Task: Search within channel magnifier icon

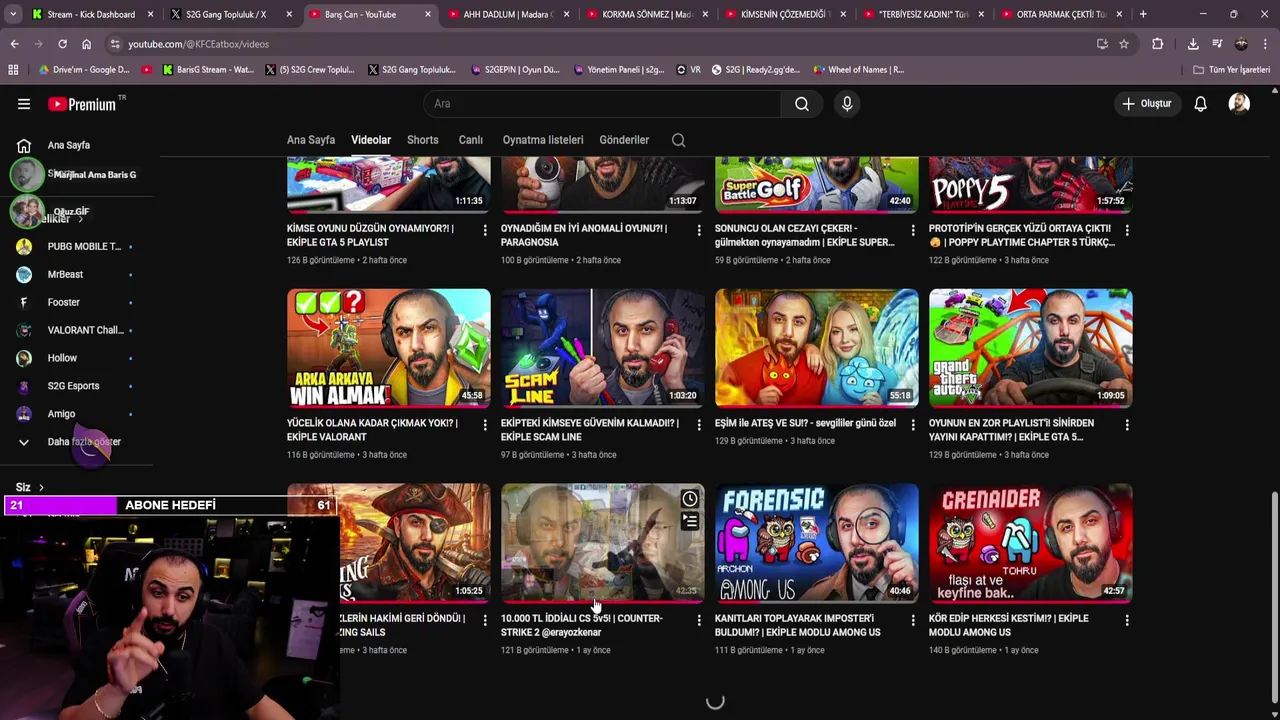Action: (679, 140)
